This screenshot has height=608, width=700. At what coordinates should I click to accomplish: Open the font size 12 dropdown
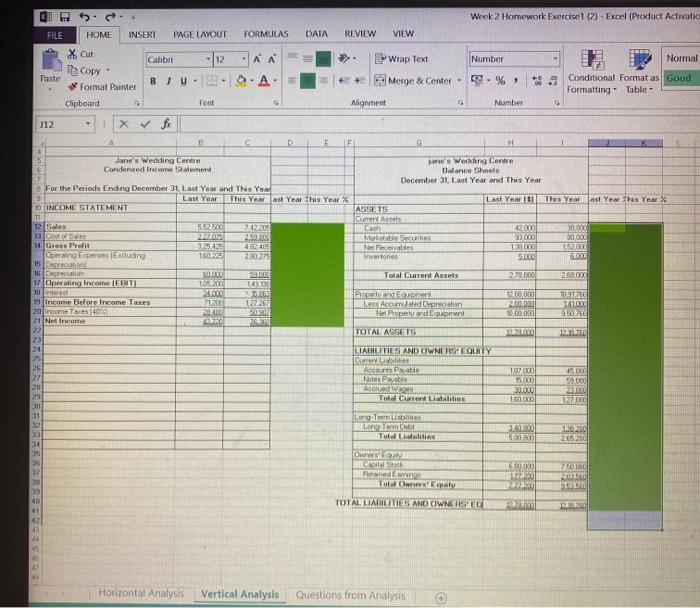coord(244,59)
